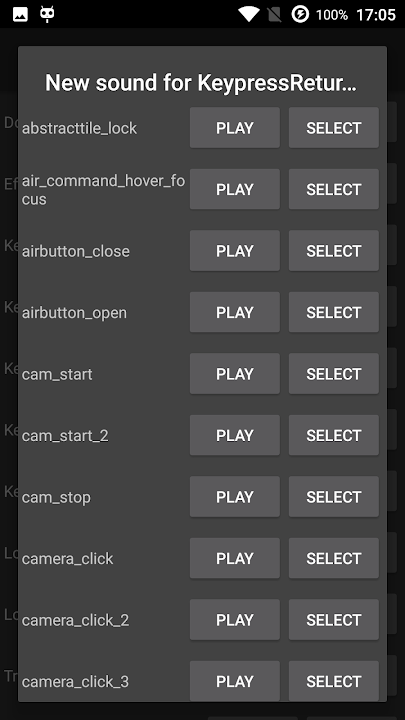The width and height of the screenshot is (405, 720).
Task: Select cam_start_2 as the sound
Action: pyautogui.click(x=334, y=435)
